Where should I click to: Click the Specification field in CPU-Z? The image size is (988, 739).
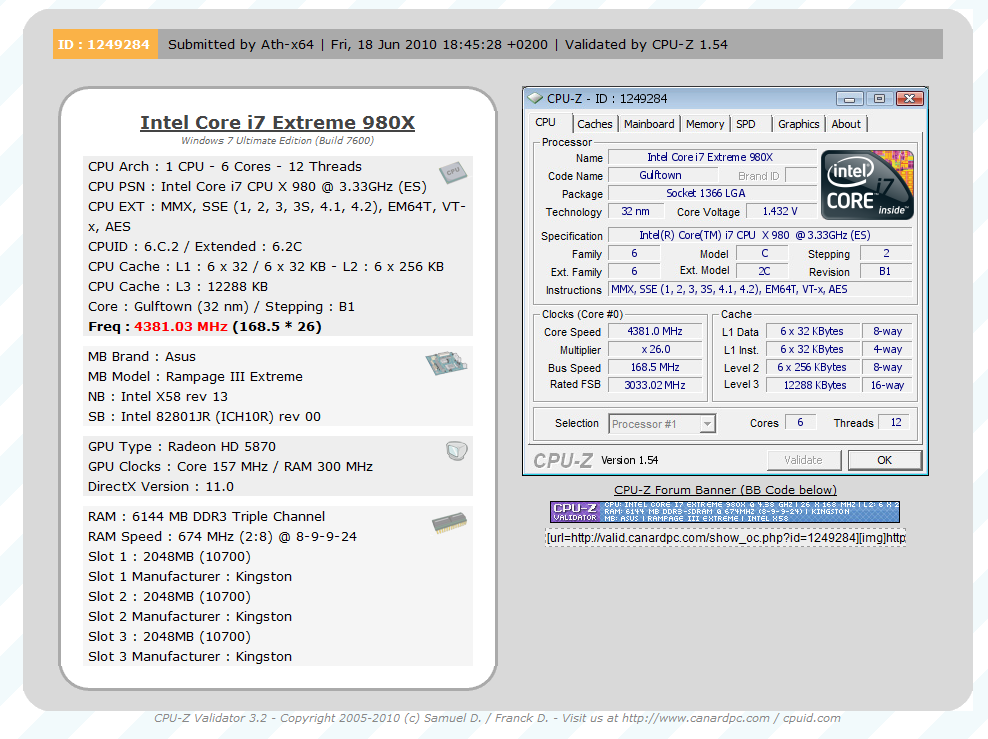click(760, 236)
